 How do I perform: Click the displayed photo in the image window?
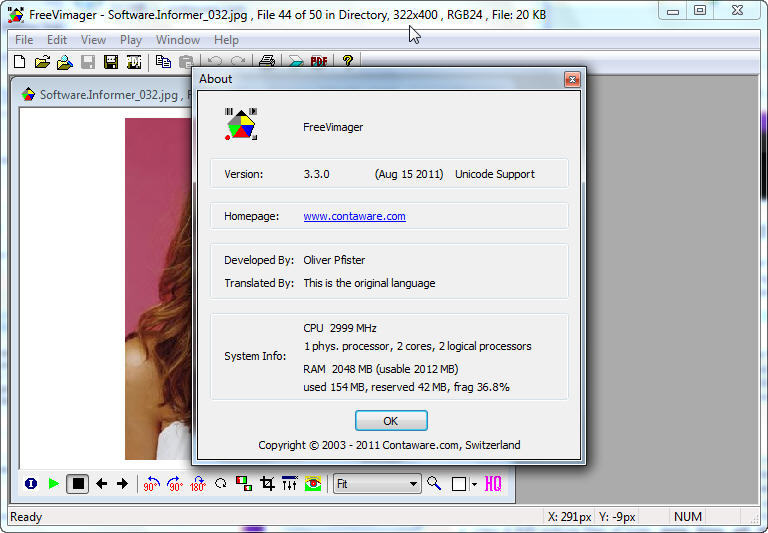point(158,289)
